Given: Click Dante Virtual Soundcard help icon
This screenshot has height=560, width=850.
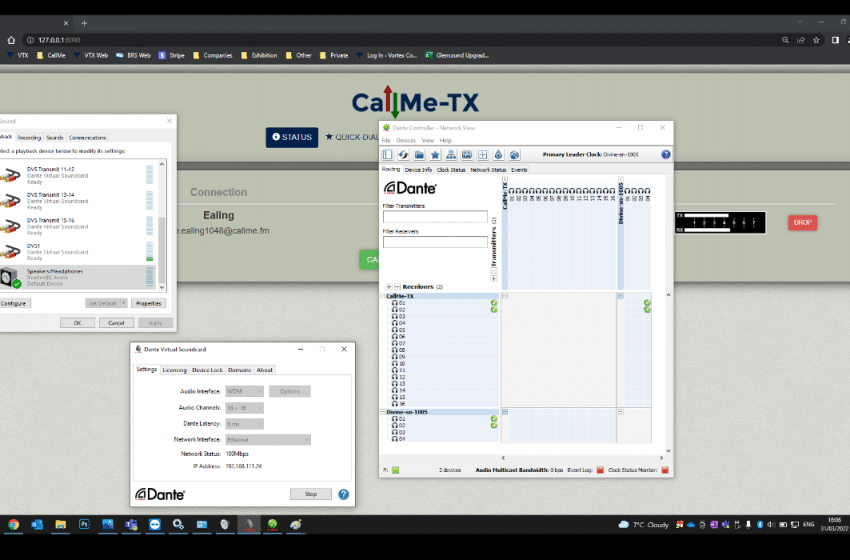Looking at the screenshot, I should tap(343, 494).
